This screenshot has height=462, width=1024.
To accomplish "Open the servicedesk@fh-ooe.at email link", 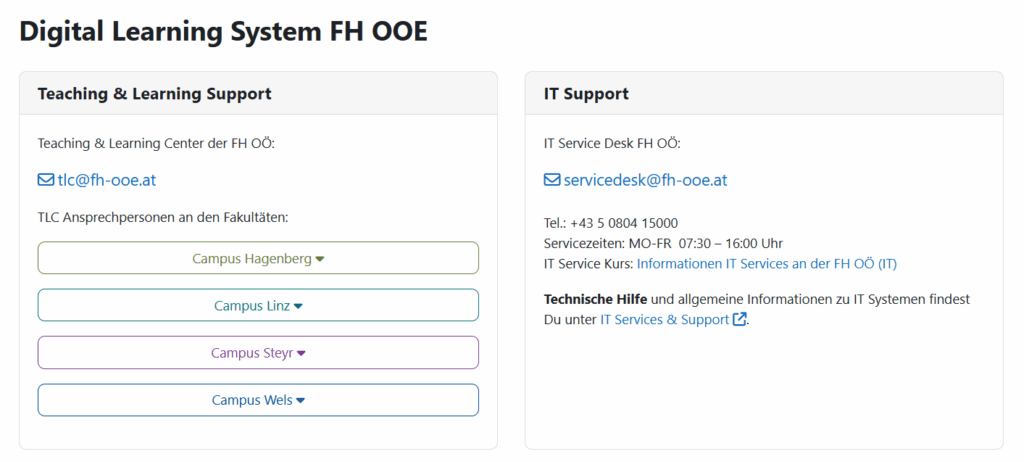I will pos(644,181).
